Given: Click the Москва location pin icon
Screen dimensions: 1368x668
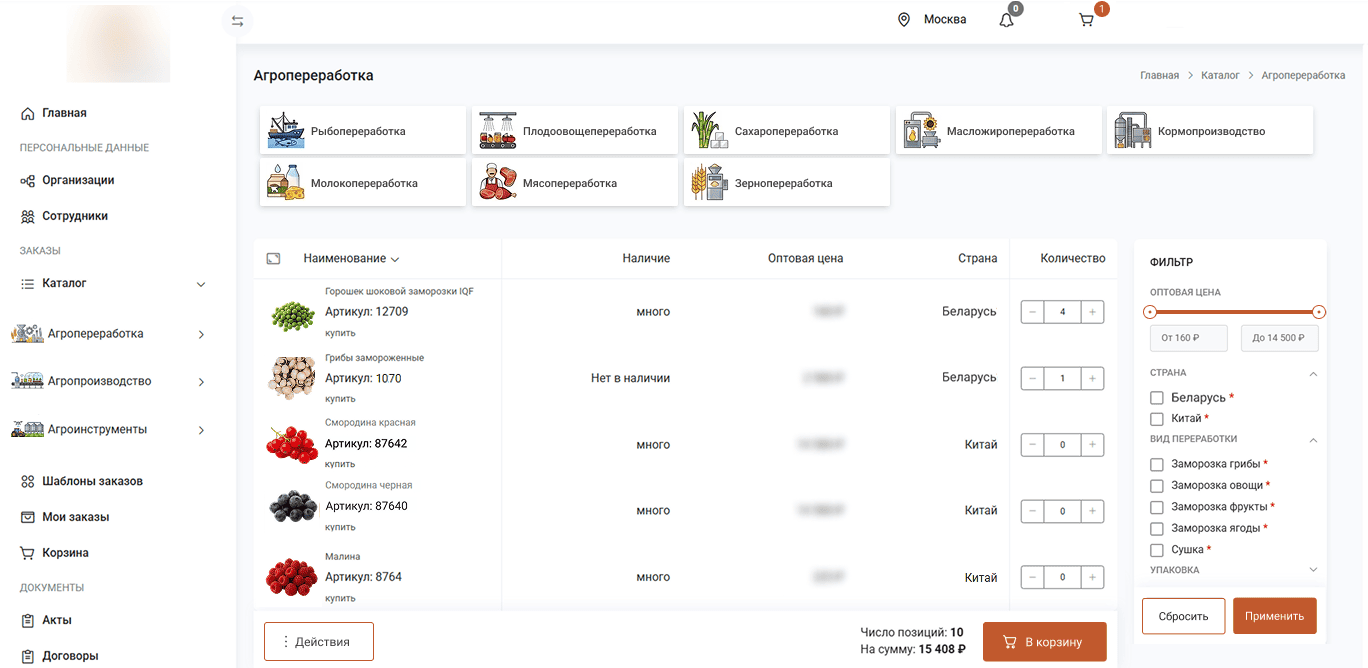Looking at the screenshot, I should click(x=904, y=20).
